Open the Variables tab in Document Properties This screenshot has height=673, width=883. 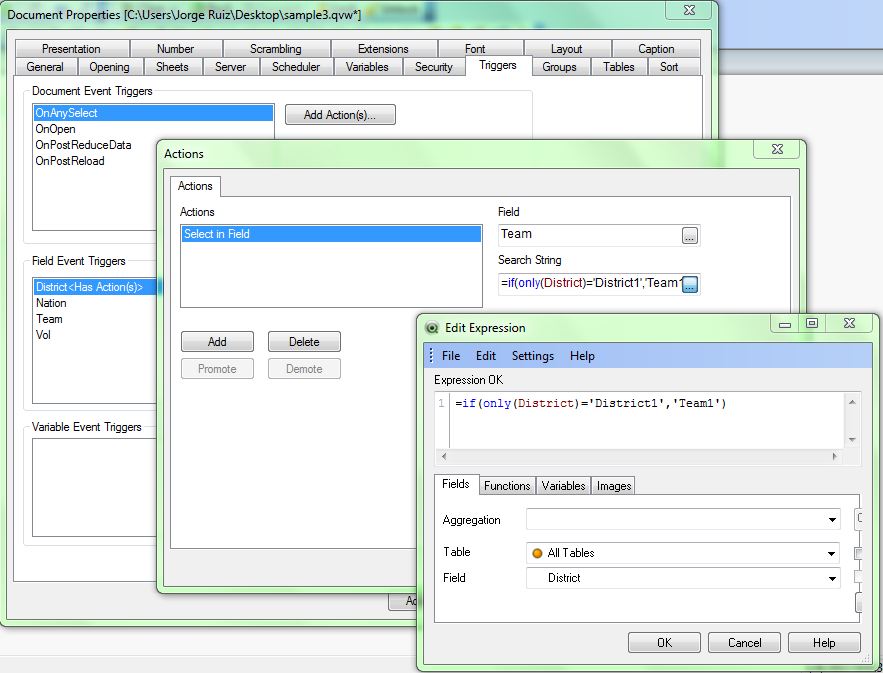(367, 67)
